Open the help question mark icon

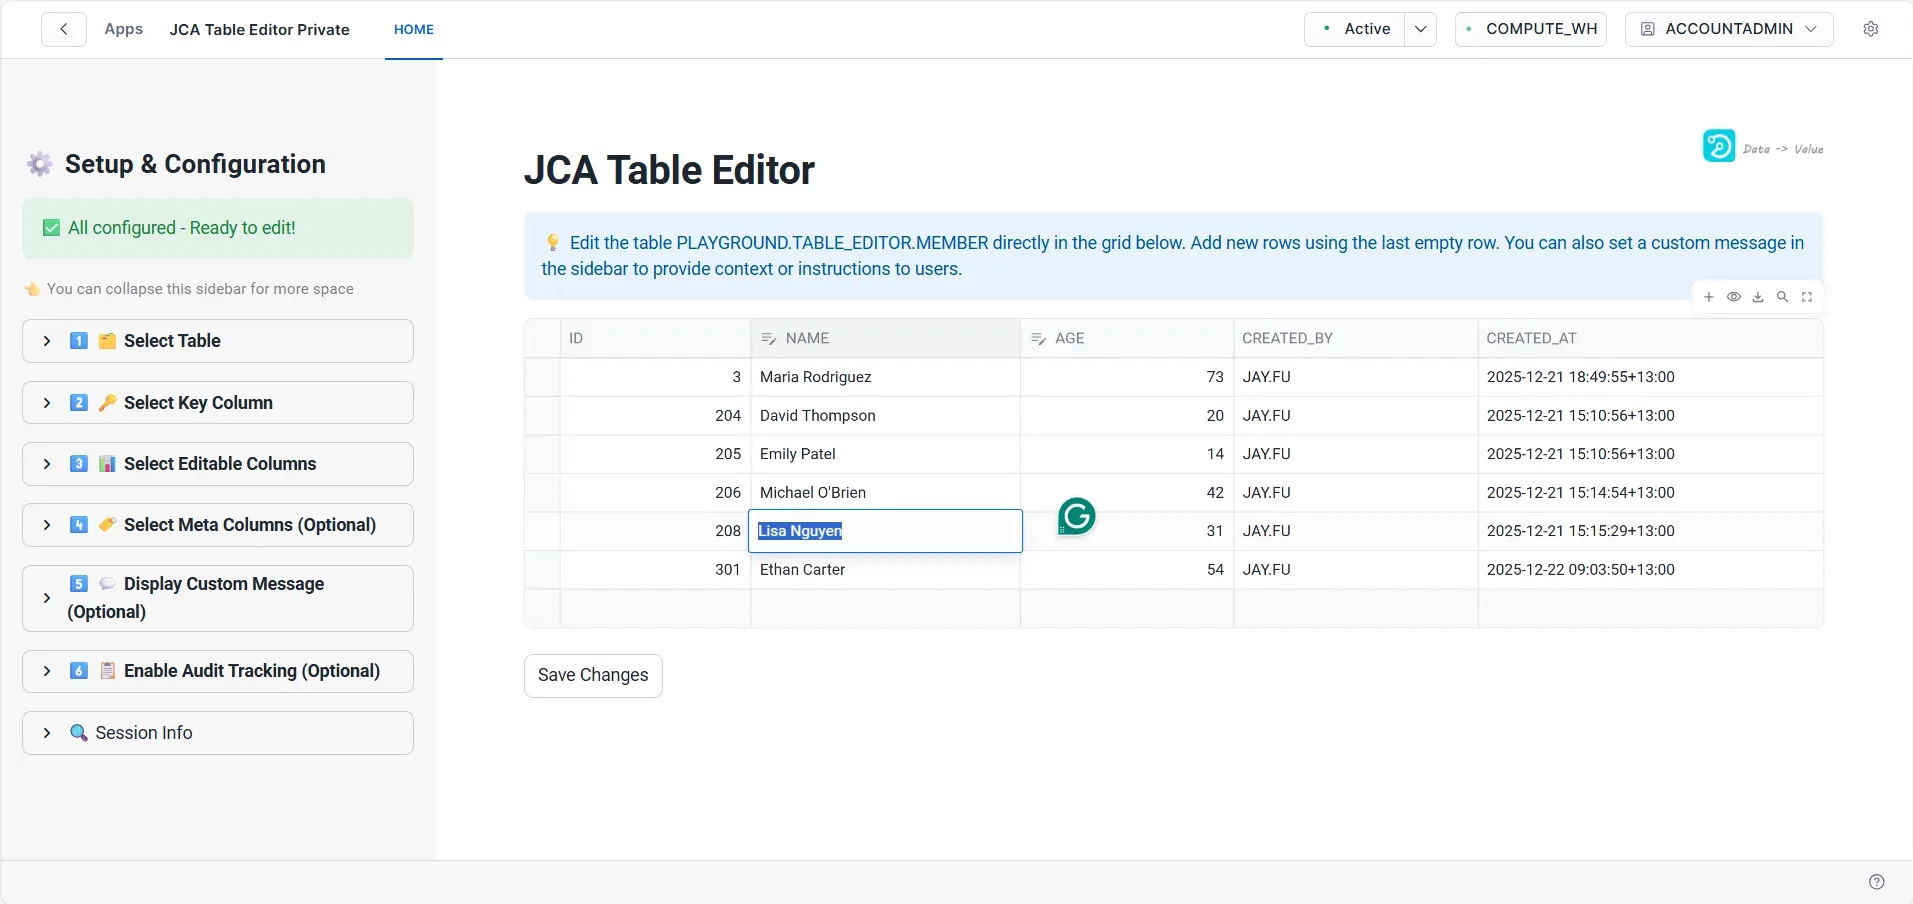click(1877, 882)
